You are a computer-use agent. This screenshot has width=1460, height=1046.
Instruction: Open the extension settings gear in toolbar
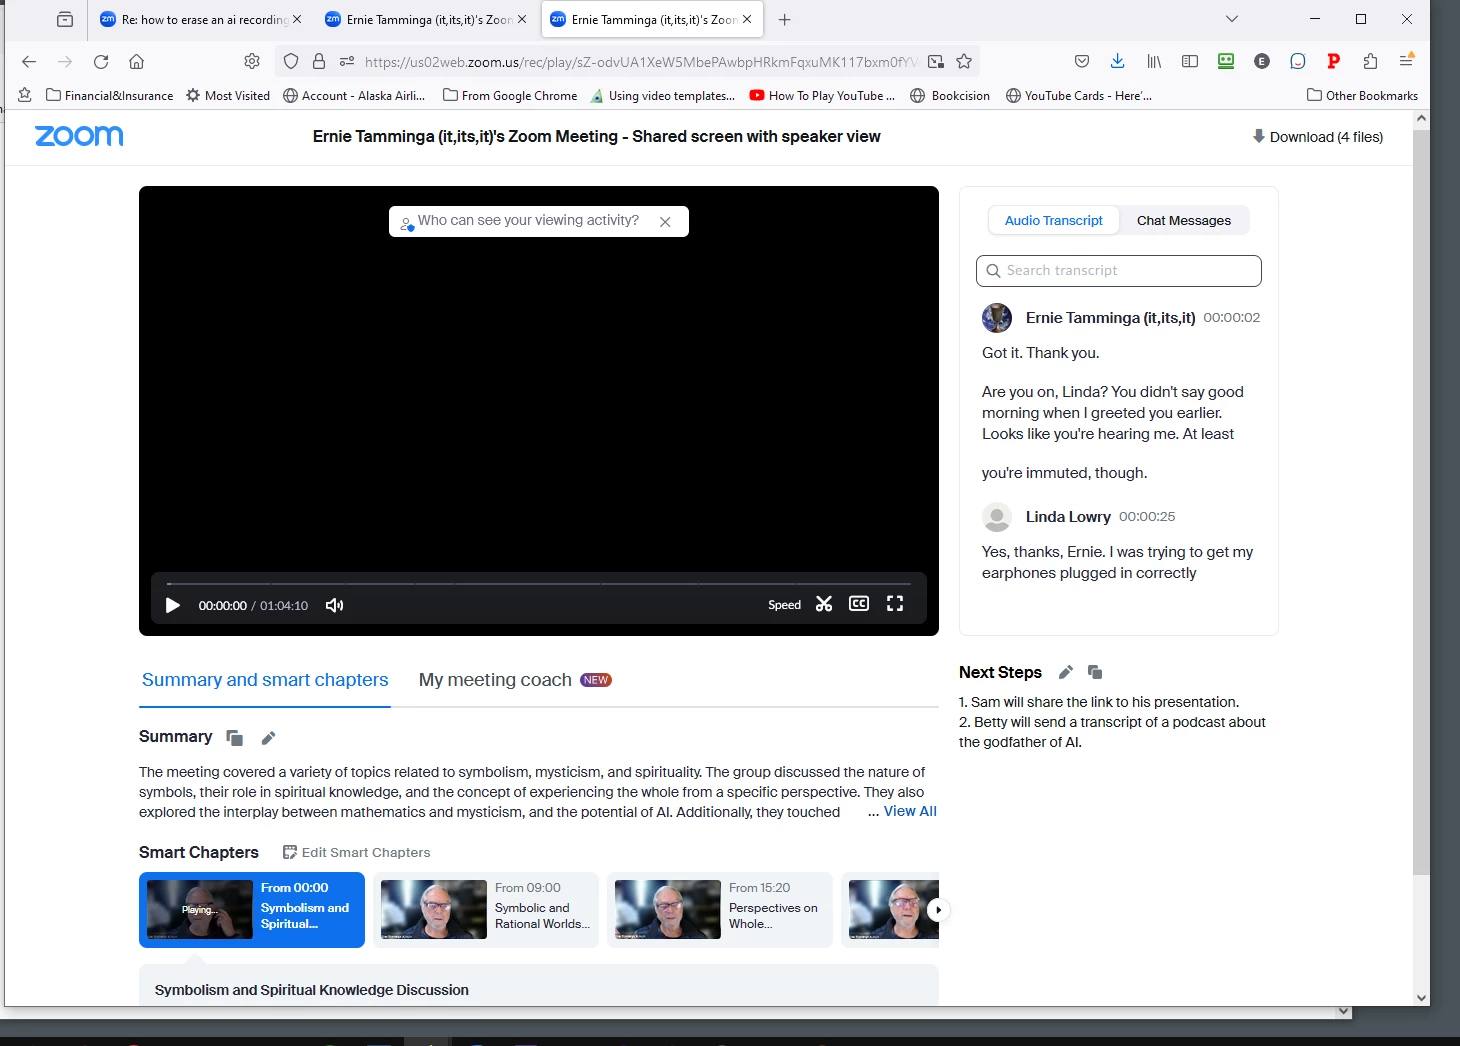(x=252, y=61)
